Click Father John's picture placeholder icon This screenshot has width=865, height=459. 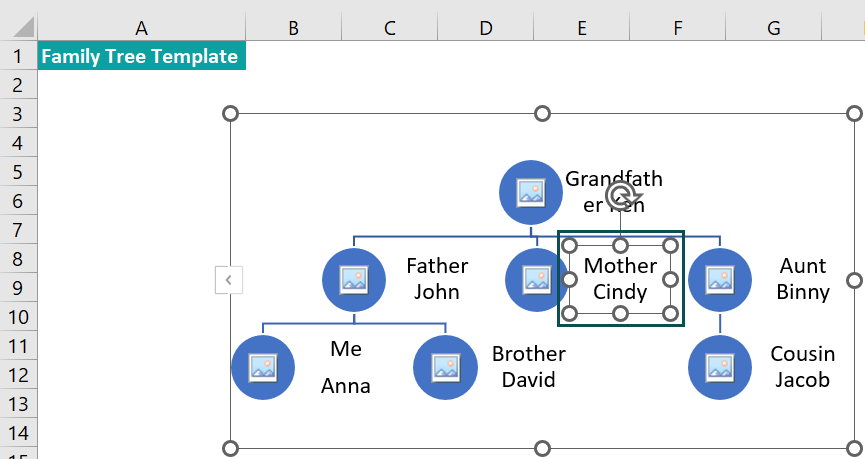point(354,280)
